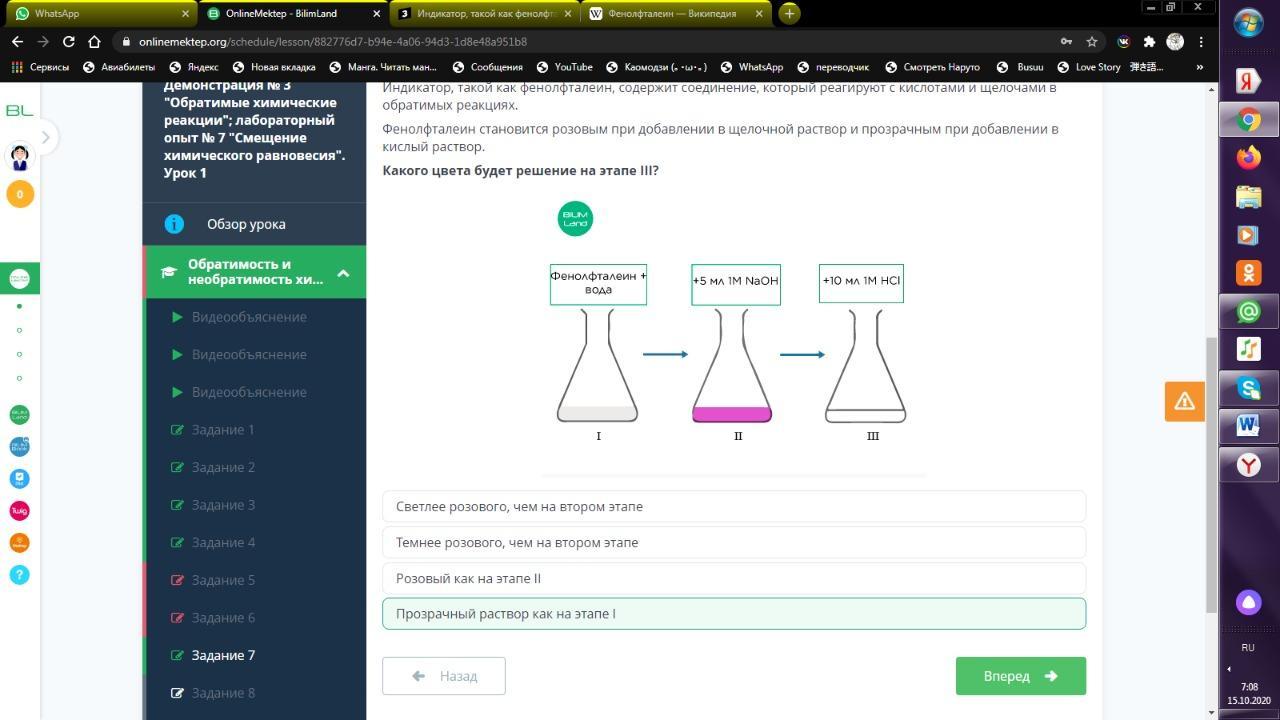Click the orange points counter badge

click(20, 194)
